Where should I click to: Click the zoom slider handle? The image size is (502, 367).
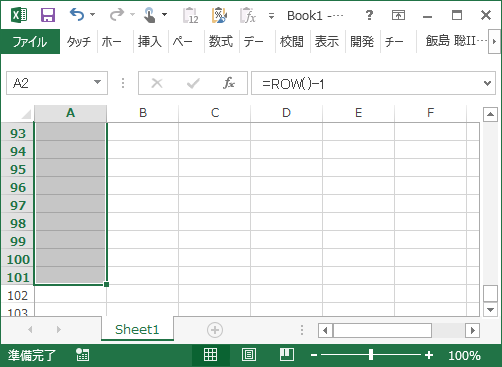tap(371, 355)
